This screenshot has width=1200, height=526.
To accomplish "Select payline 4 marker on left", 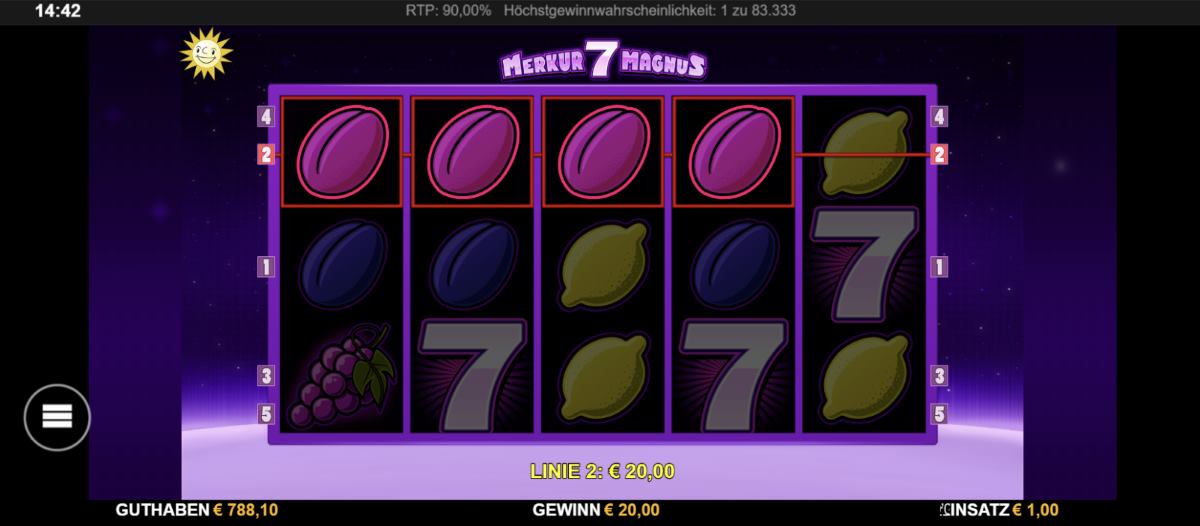I will tap(266, 117).
